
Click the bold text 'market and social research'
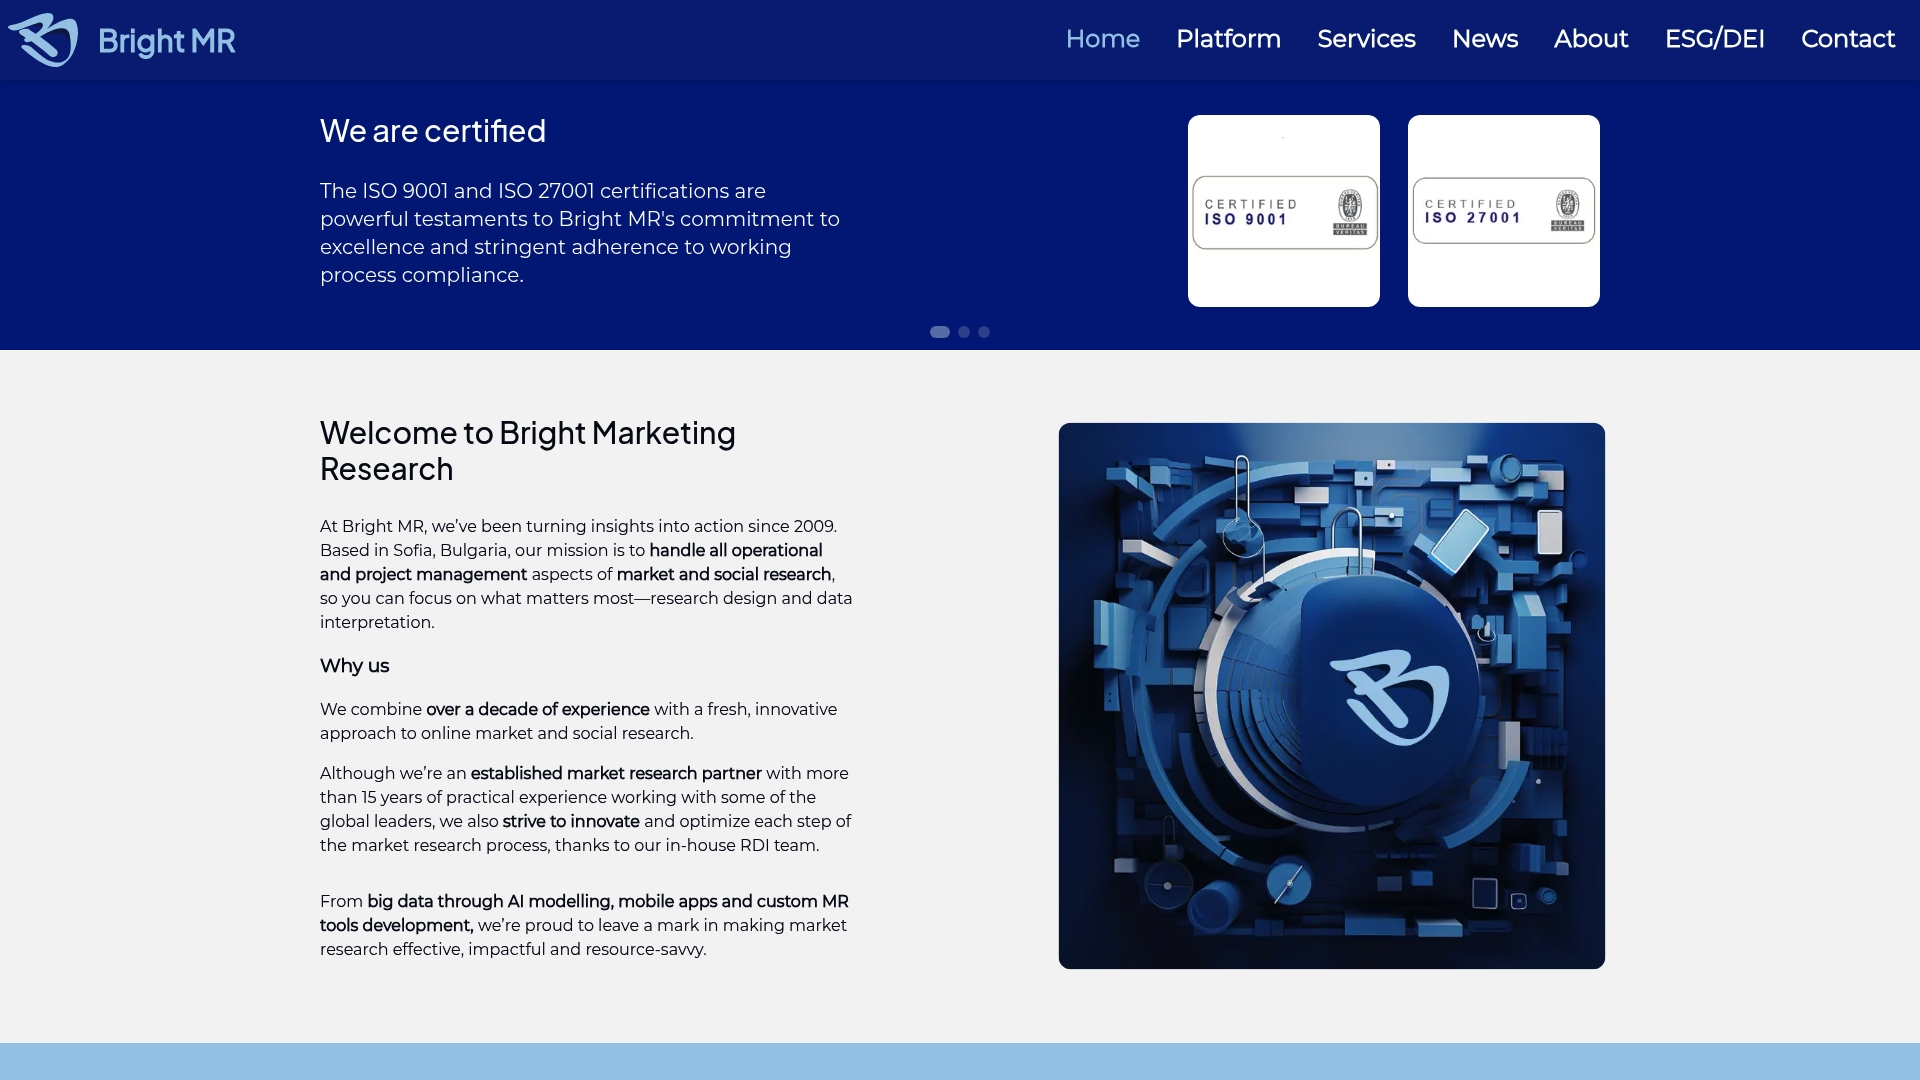(724, 574)
